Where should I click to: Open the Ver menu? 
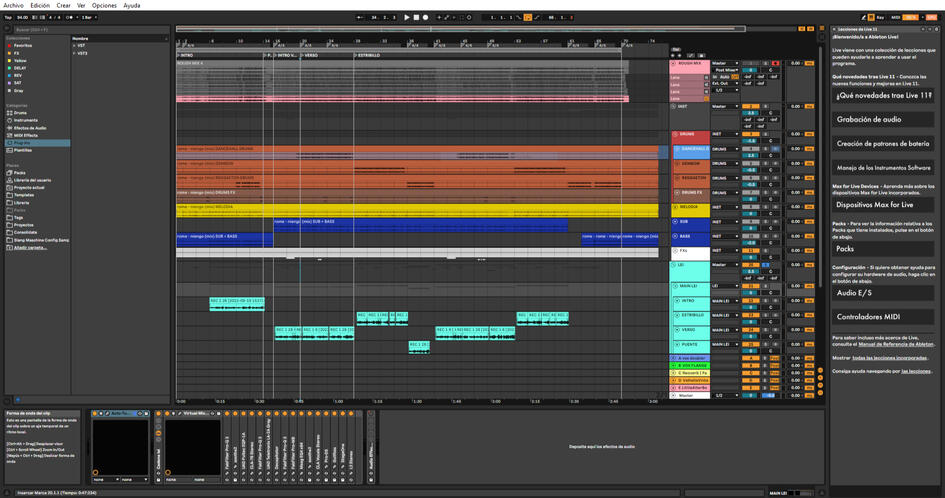tap(81, 5)
